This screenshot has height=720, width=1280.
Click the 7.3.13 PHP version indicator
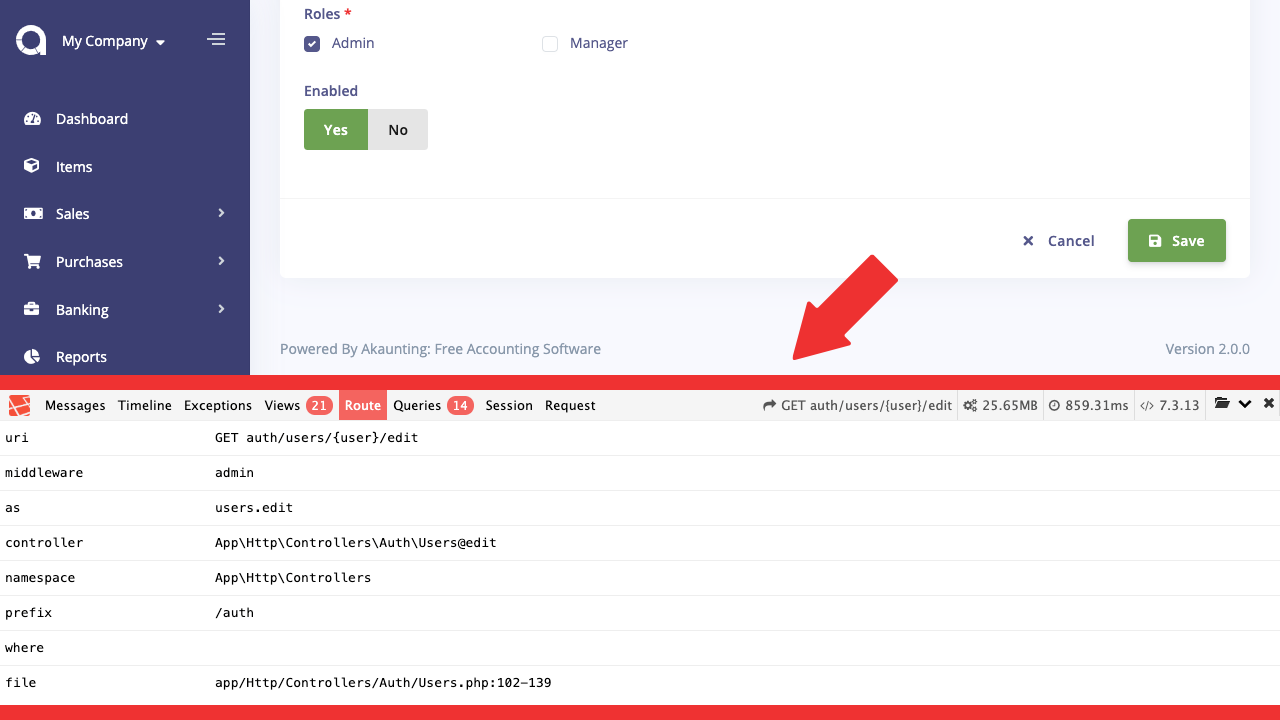(x=1170, y=405)
